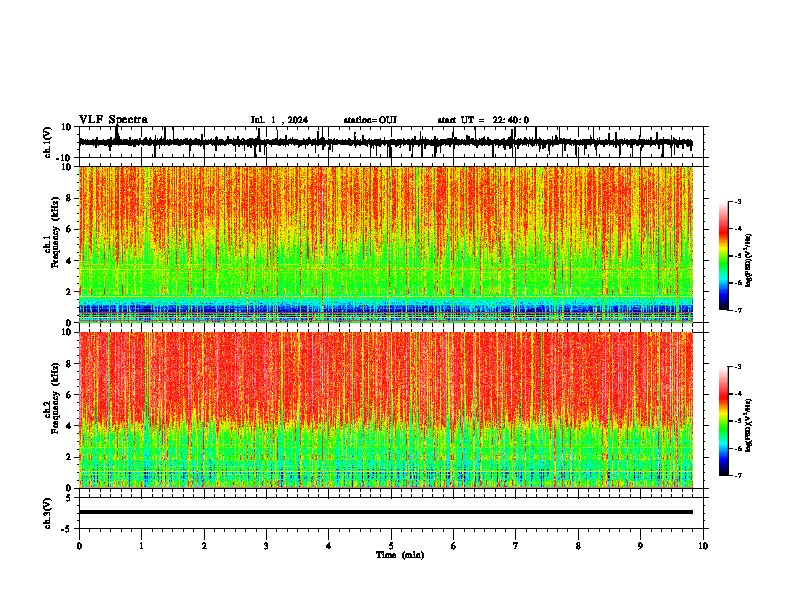The width and height of the screenshot is (792, 612).
Task: Click the 'start UT = 22:40:0' text
Action: (x=483, y=120)
